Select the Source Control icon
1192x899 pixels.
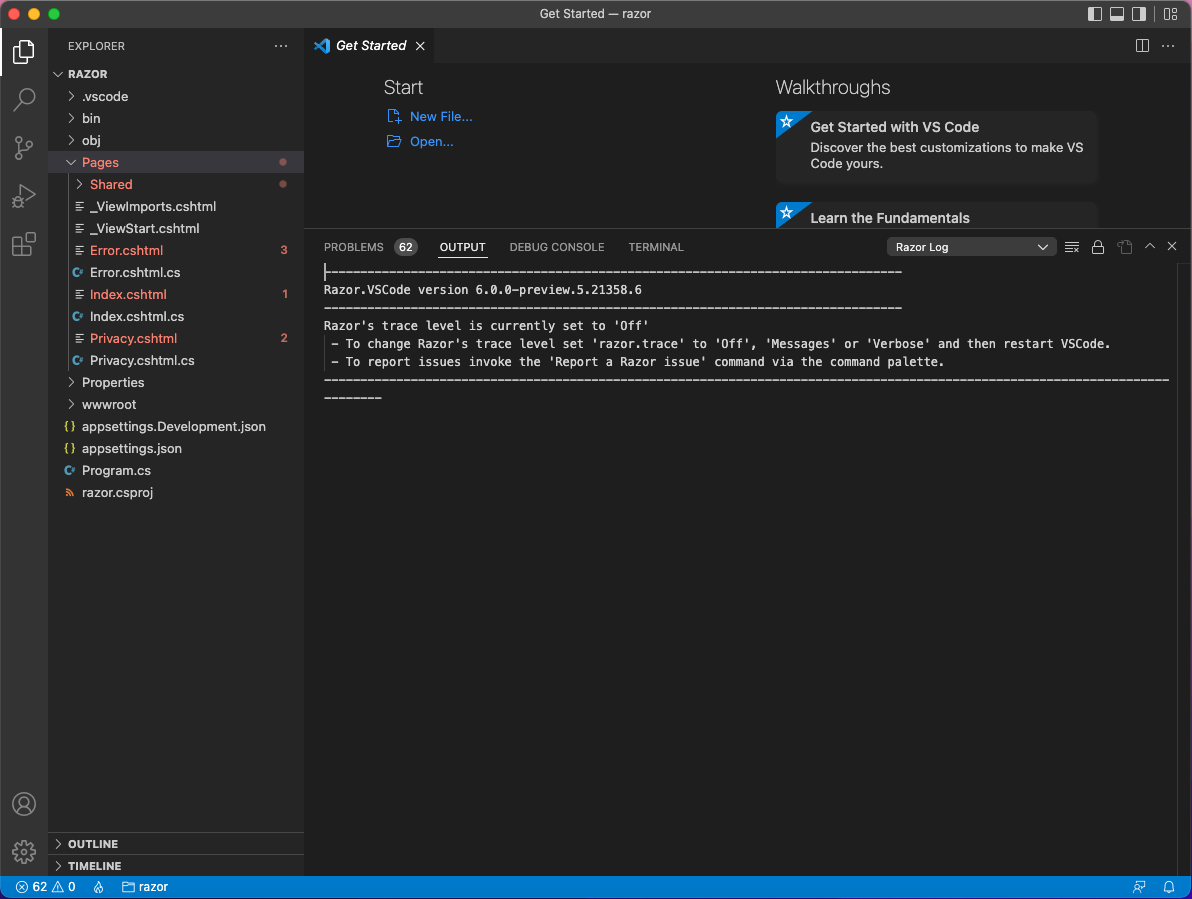24,147
